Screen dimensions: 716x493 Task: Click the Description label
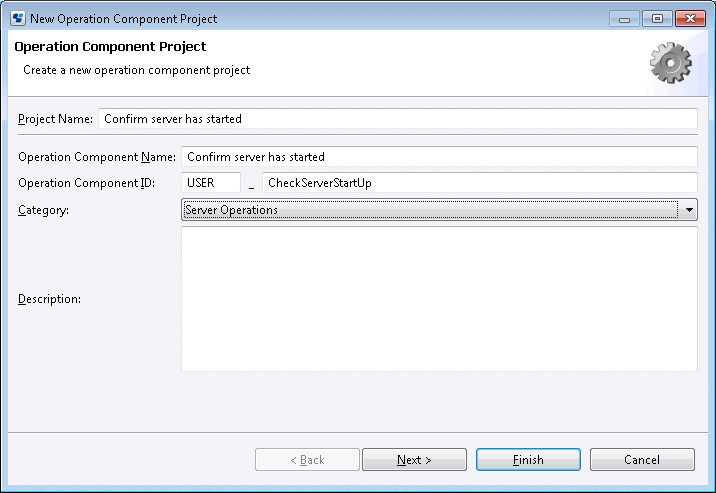(49, 299)
